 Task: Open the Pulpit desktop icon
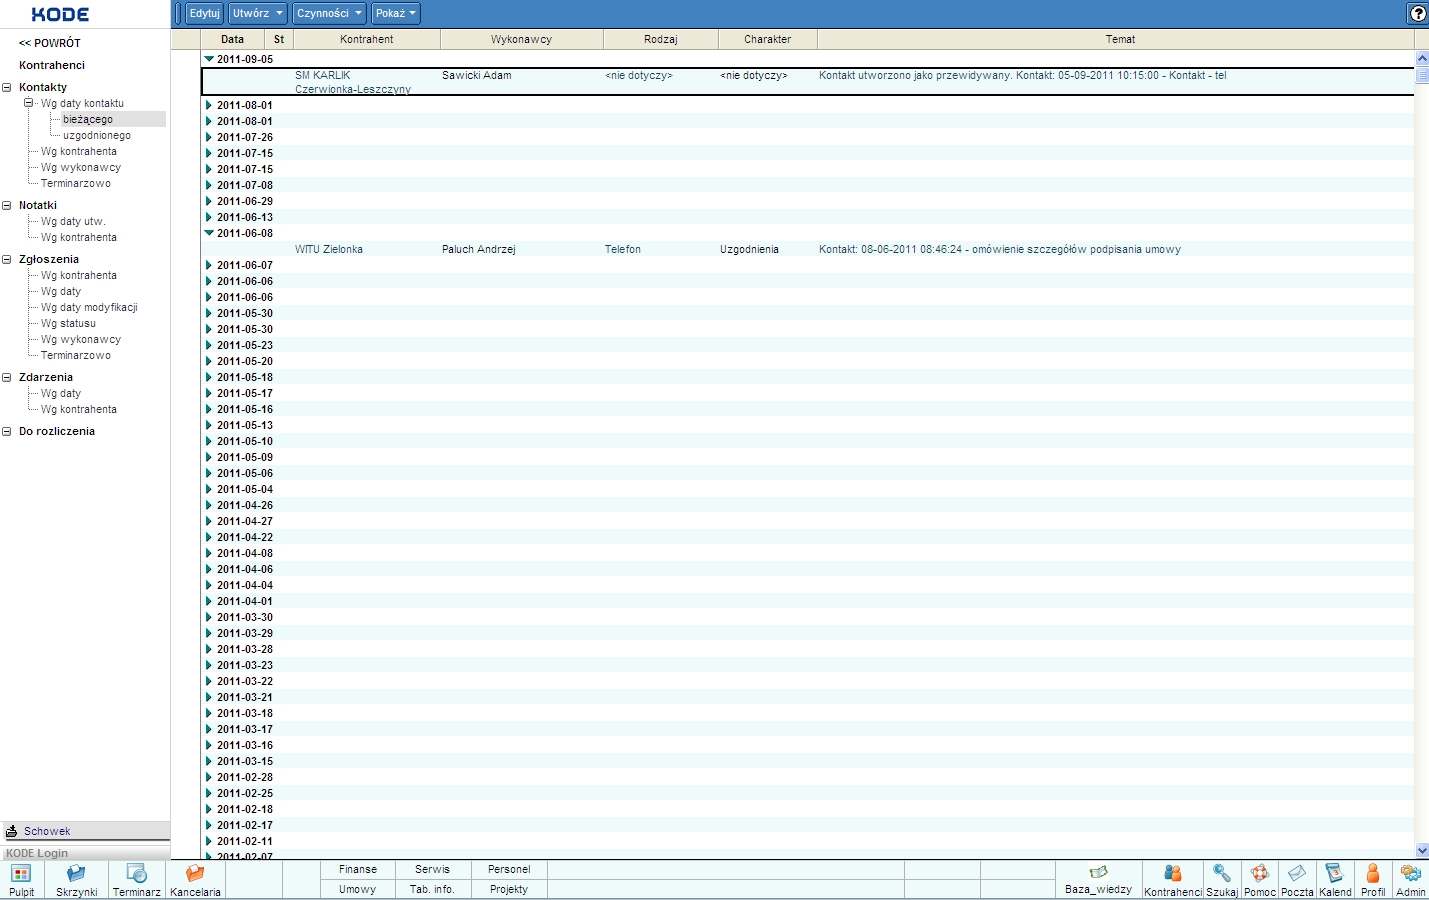21,880
